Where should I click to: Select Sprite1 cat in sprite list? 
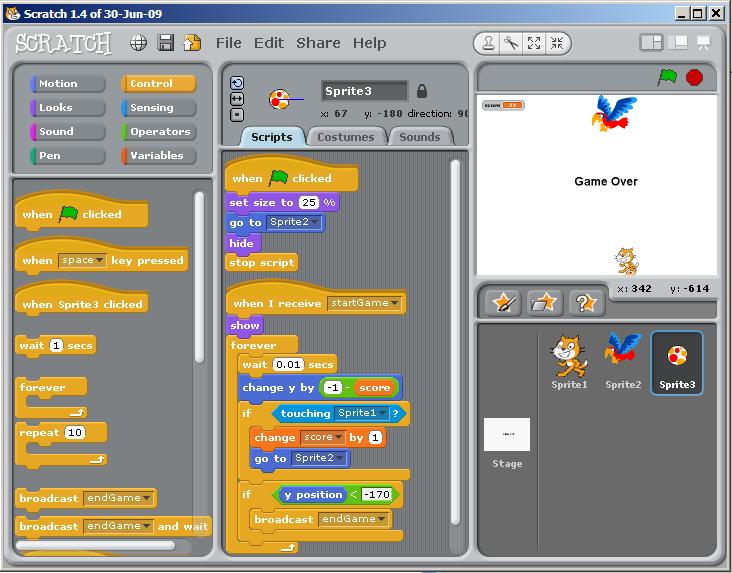[569, 363]
